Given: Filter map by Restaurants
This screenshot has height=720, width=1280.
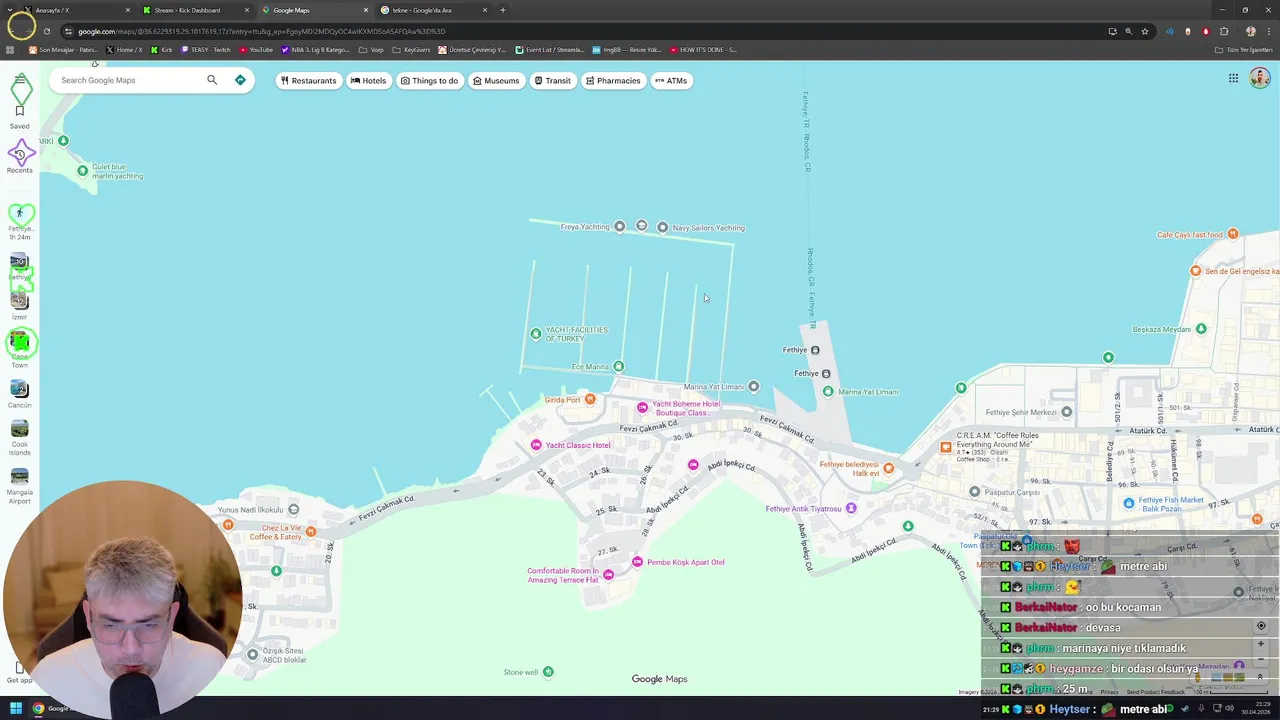Looking at the screenshot, I should [308, 81].
